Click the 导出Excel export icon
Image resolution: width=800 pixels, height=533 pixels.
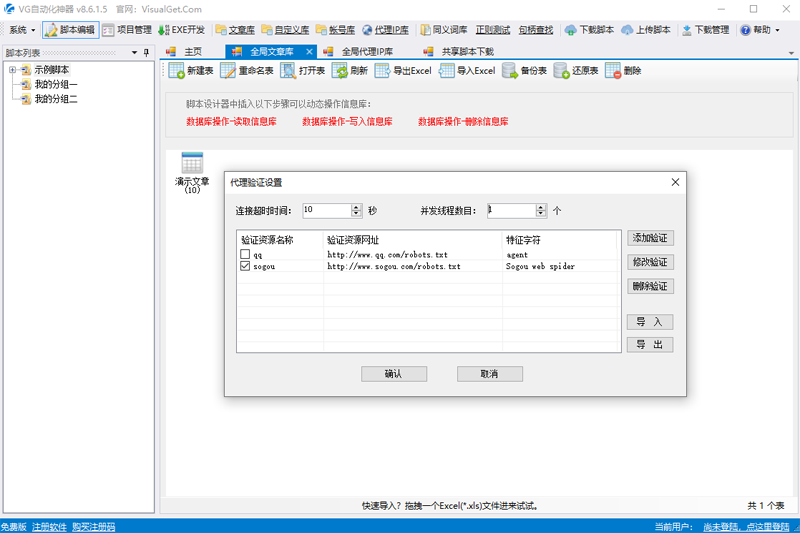382,71
